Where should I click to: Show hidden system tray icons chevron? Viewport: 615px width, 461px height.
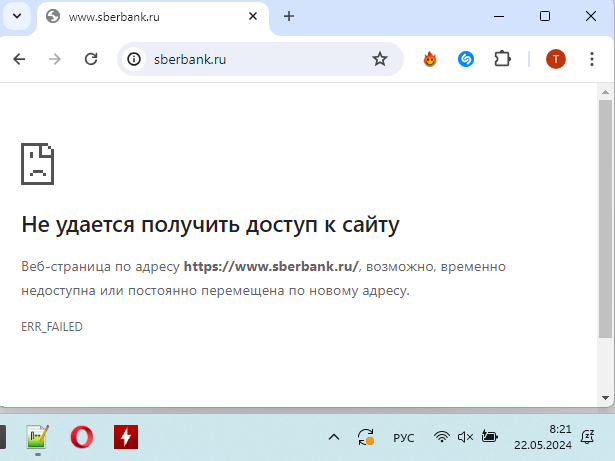[334, 437]
